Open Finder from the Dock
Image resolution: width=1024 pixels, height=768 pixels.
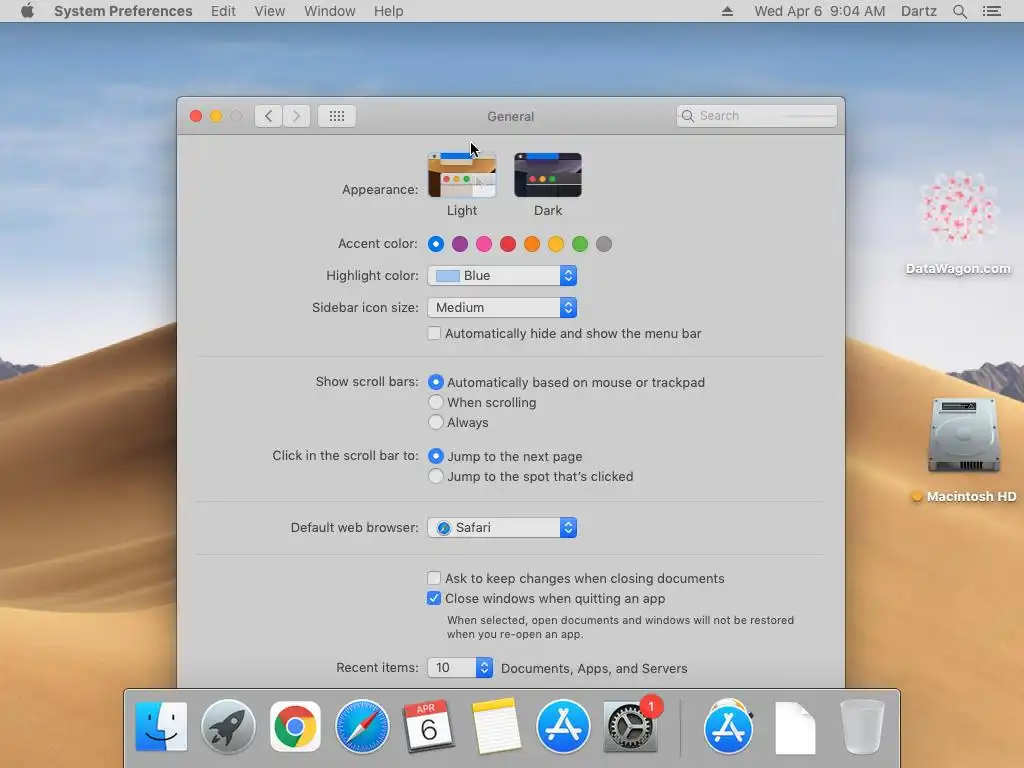[161, 726]
